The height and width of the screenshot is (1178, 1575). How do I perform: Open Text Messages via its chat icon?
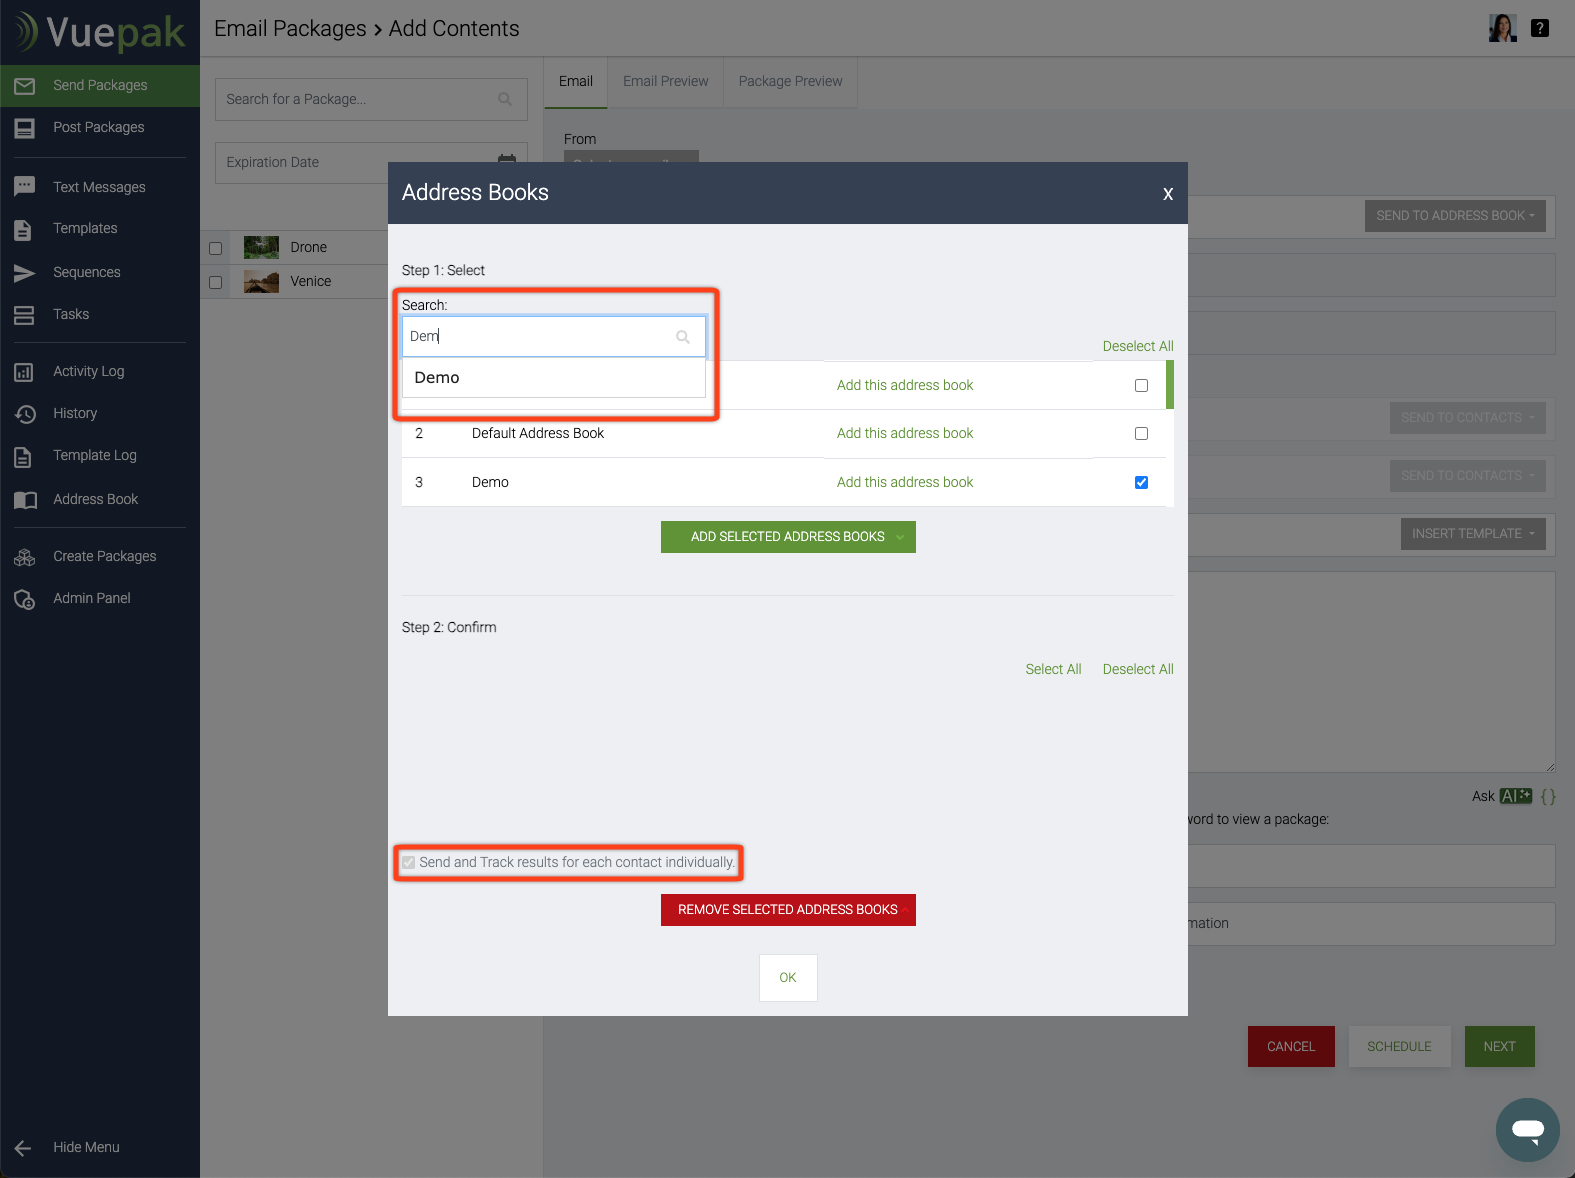(25, 187)
